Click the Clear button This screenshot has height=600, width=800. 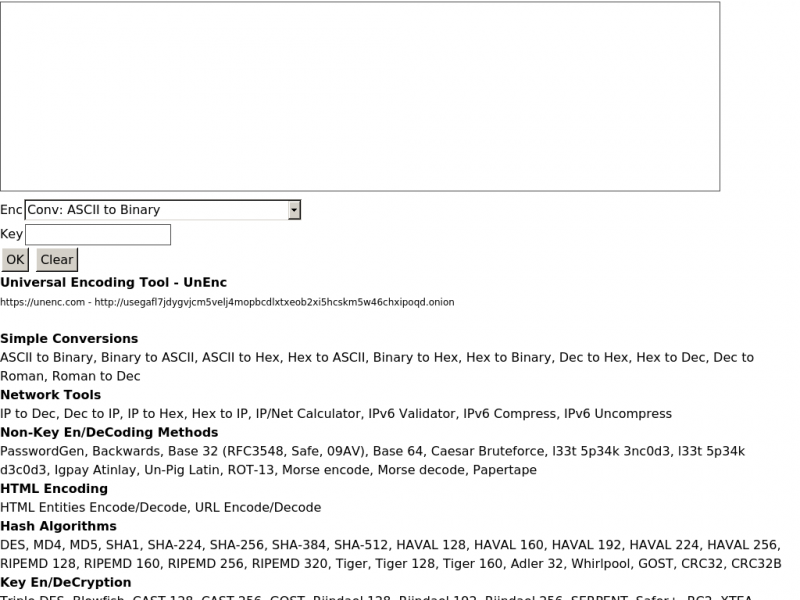pos(57,260)
